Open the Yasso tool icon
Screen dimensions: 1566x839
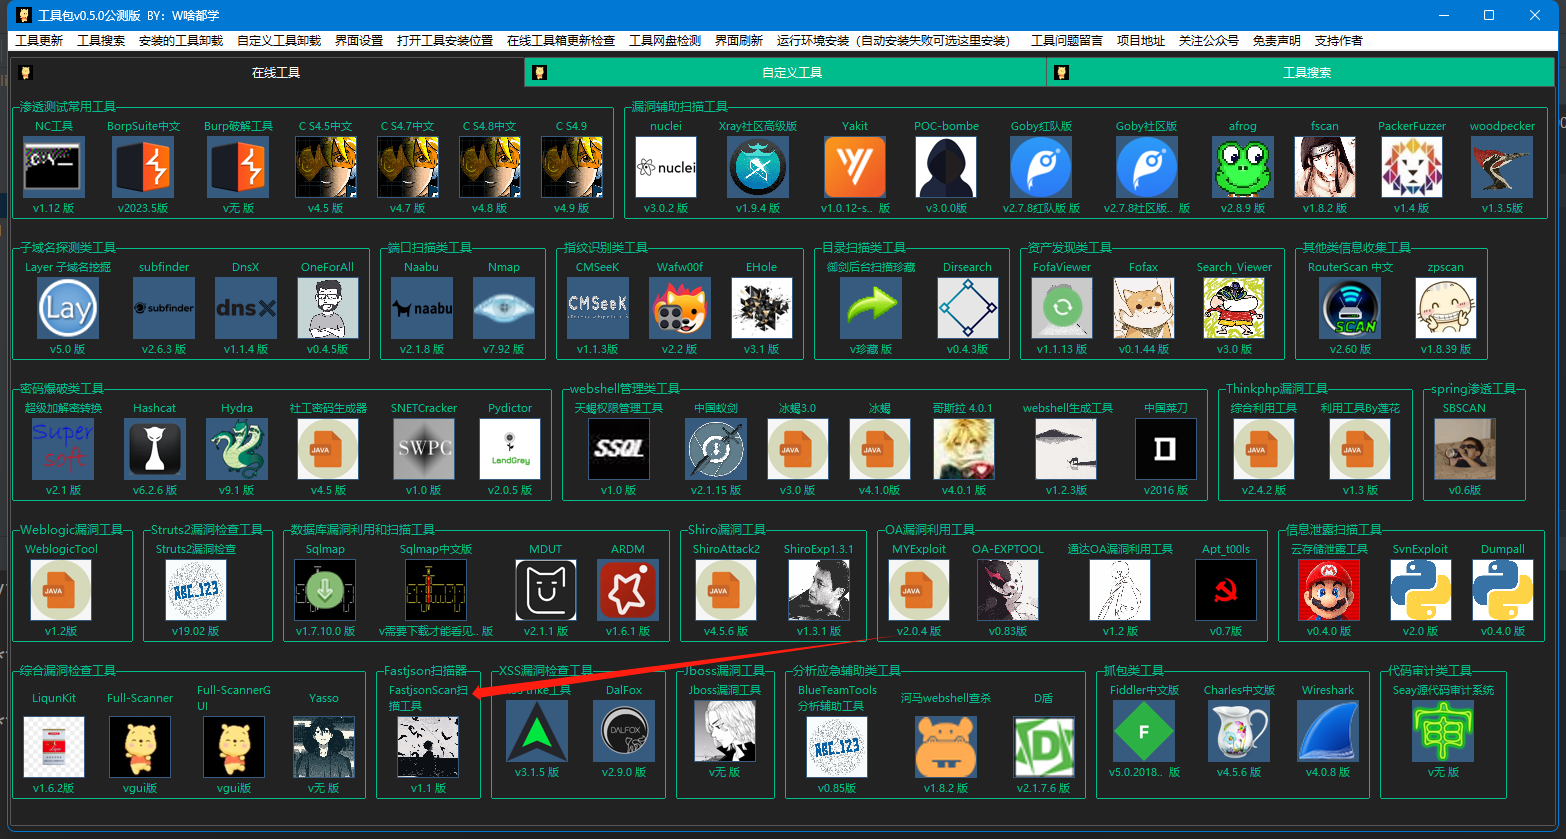click(324, 747)
